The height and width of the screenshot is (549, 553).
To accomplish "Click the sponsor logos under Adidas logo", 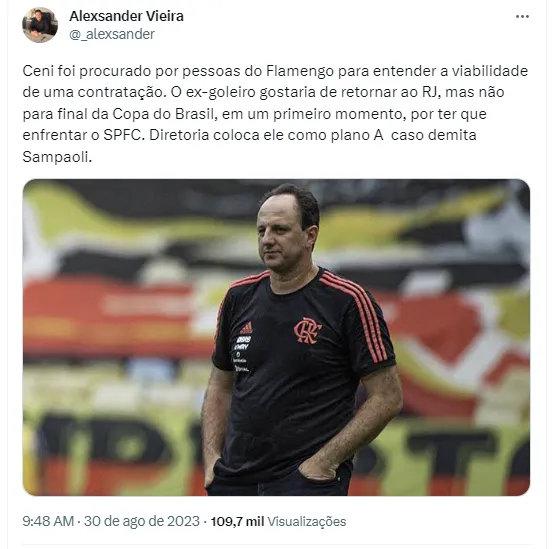I will click(242, 354).
